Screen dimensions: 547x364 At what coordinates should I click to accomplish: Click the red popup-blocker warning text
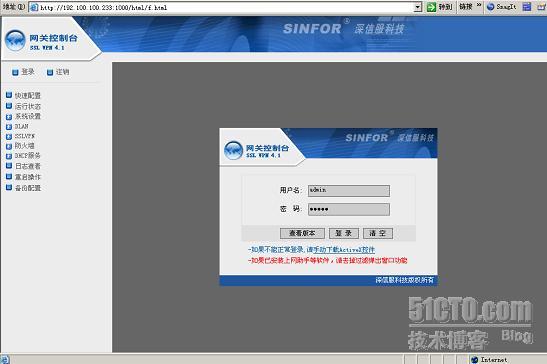click(328, 260)
